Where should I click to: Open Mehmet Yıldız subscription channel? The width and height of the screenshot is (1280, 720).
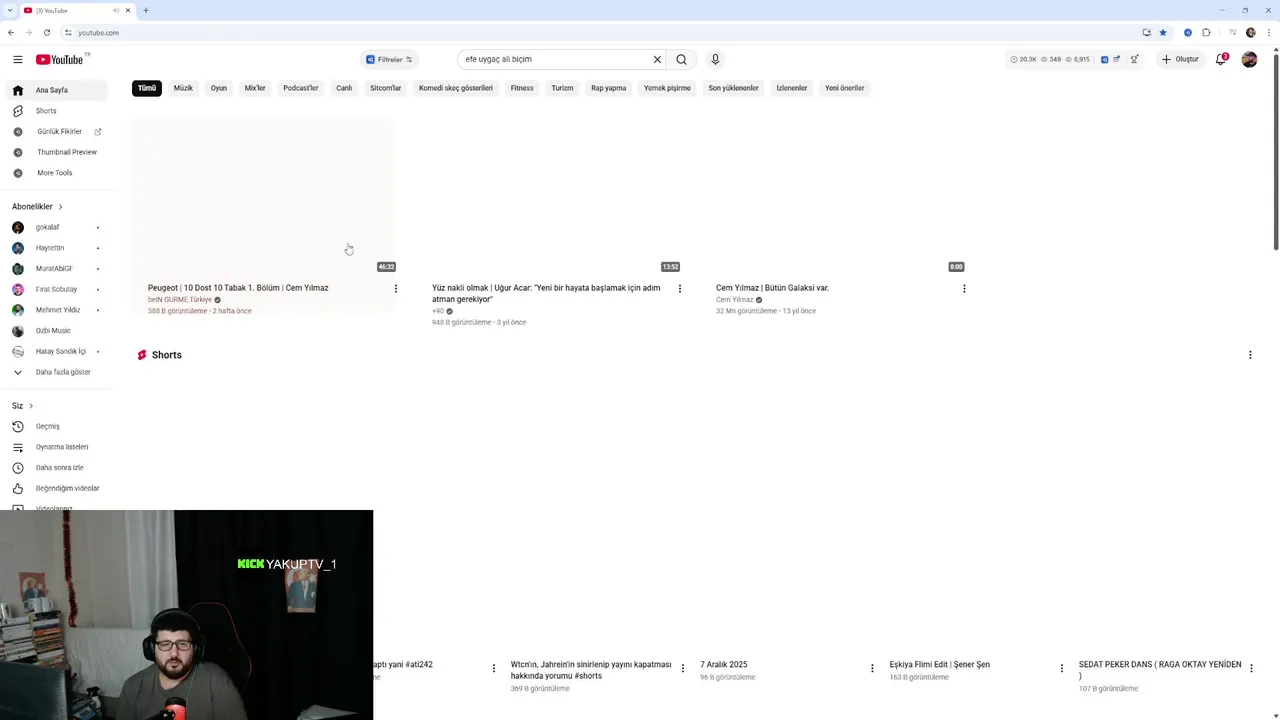pos(57,310)
